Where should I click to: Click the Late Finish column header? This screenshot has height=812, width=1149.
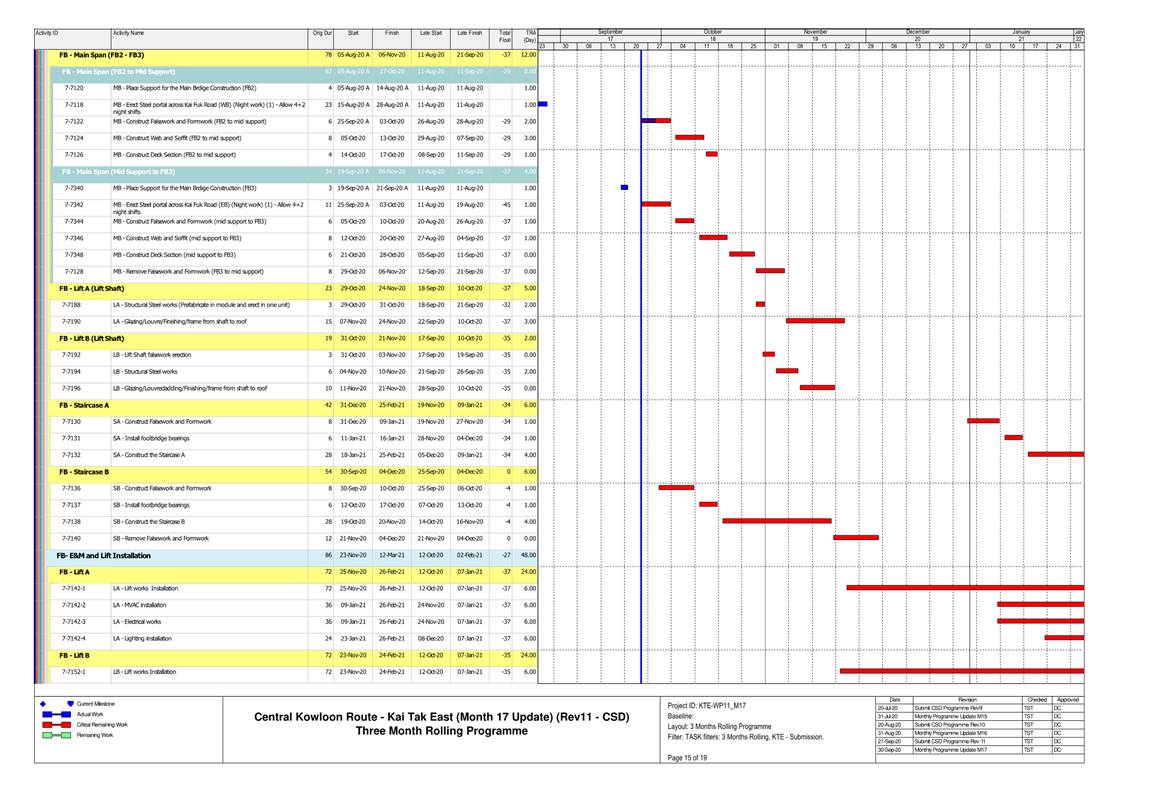[x=469, y=33]
